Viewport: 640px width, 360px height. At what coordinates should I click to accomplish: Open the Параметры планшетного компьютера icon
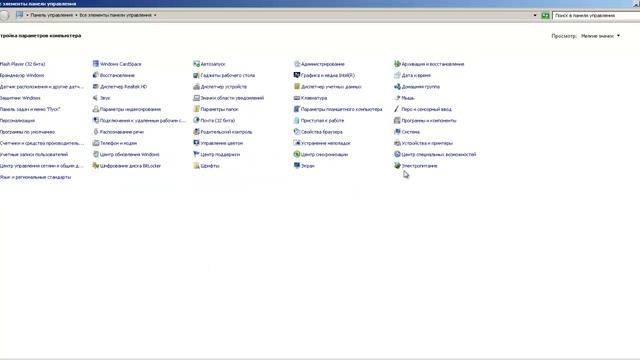tap(297, 109)
